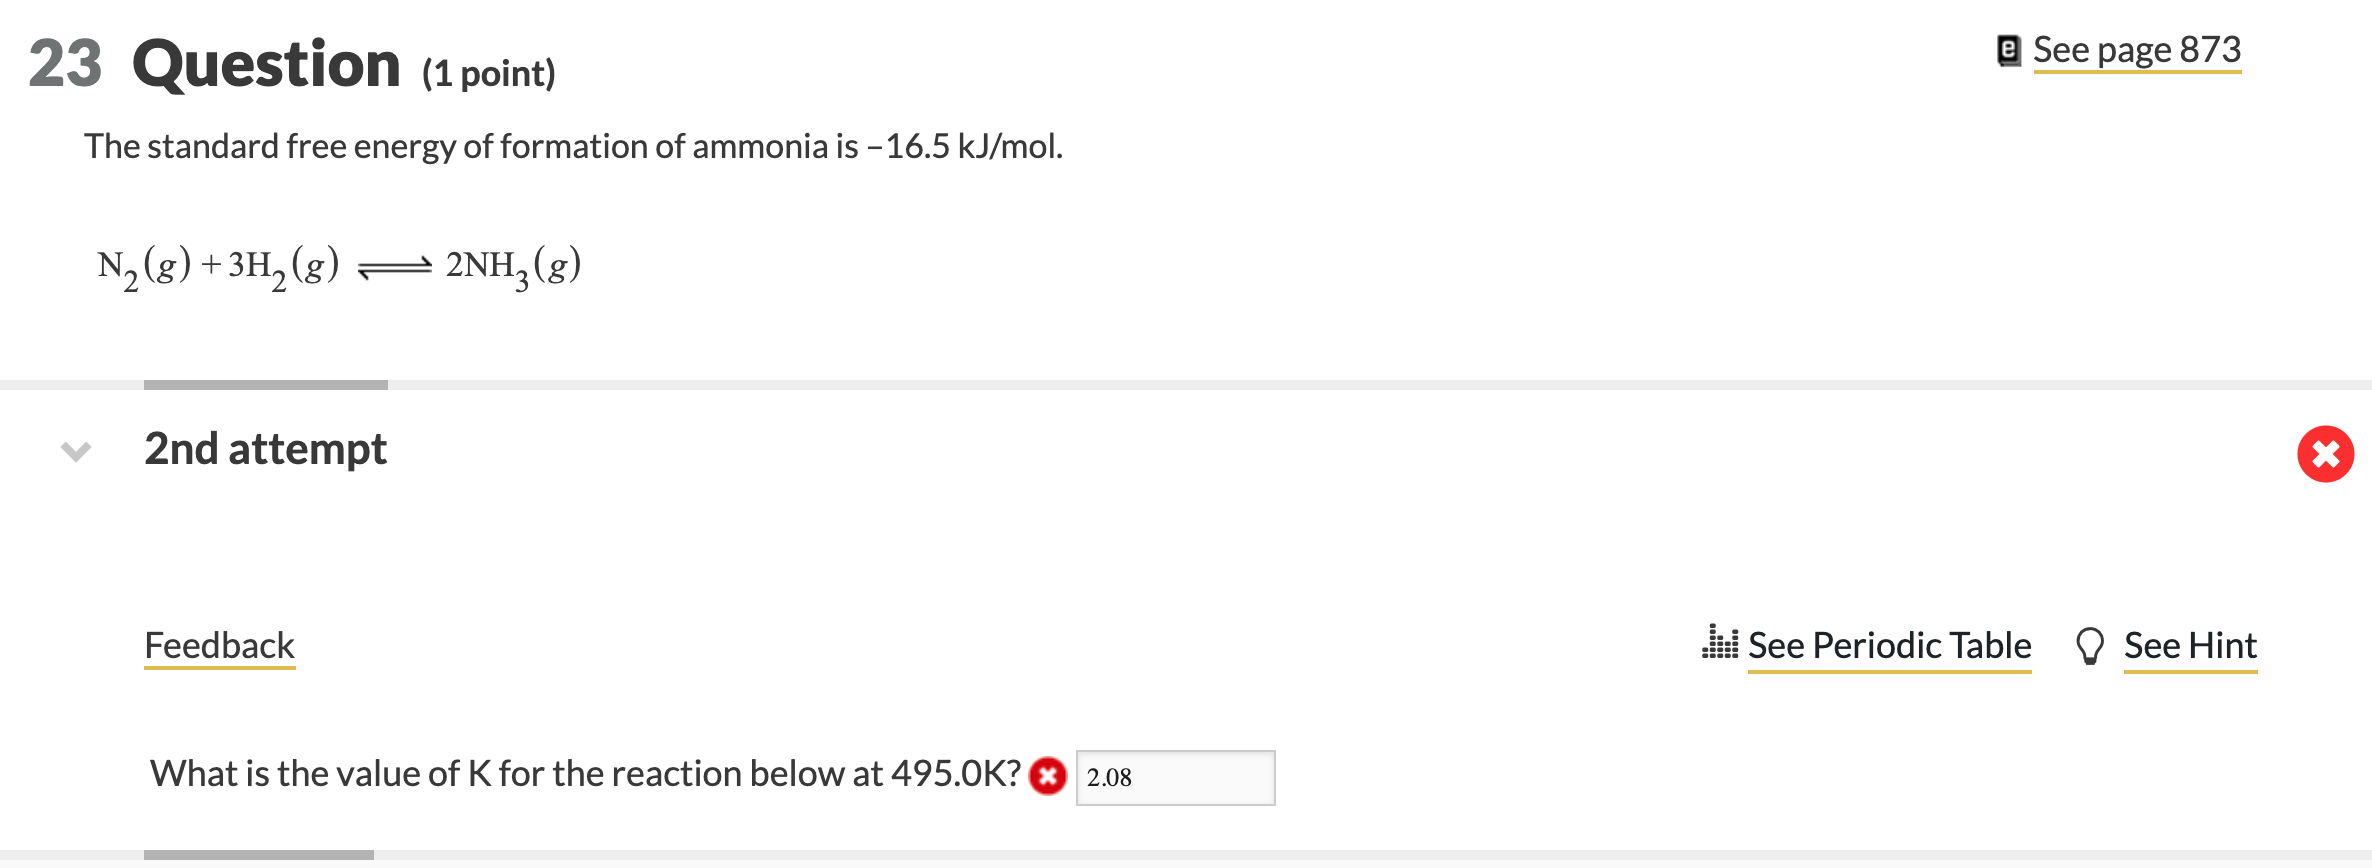Click the lightbulb hint icon
Image resolution: width=2372 pixels, height=868 pixels.
[x=2090, y=646]
